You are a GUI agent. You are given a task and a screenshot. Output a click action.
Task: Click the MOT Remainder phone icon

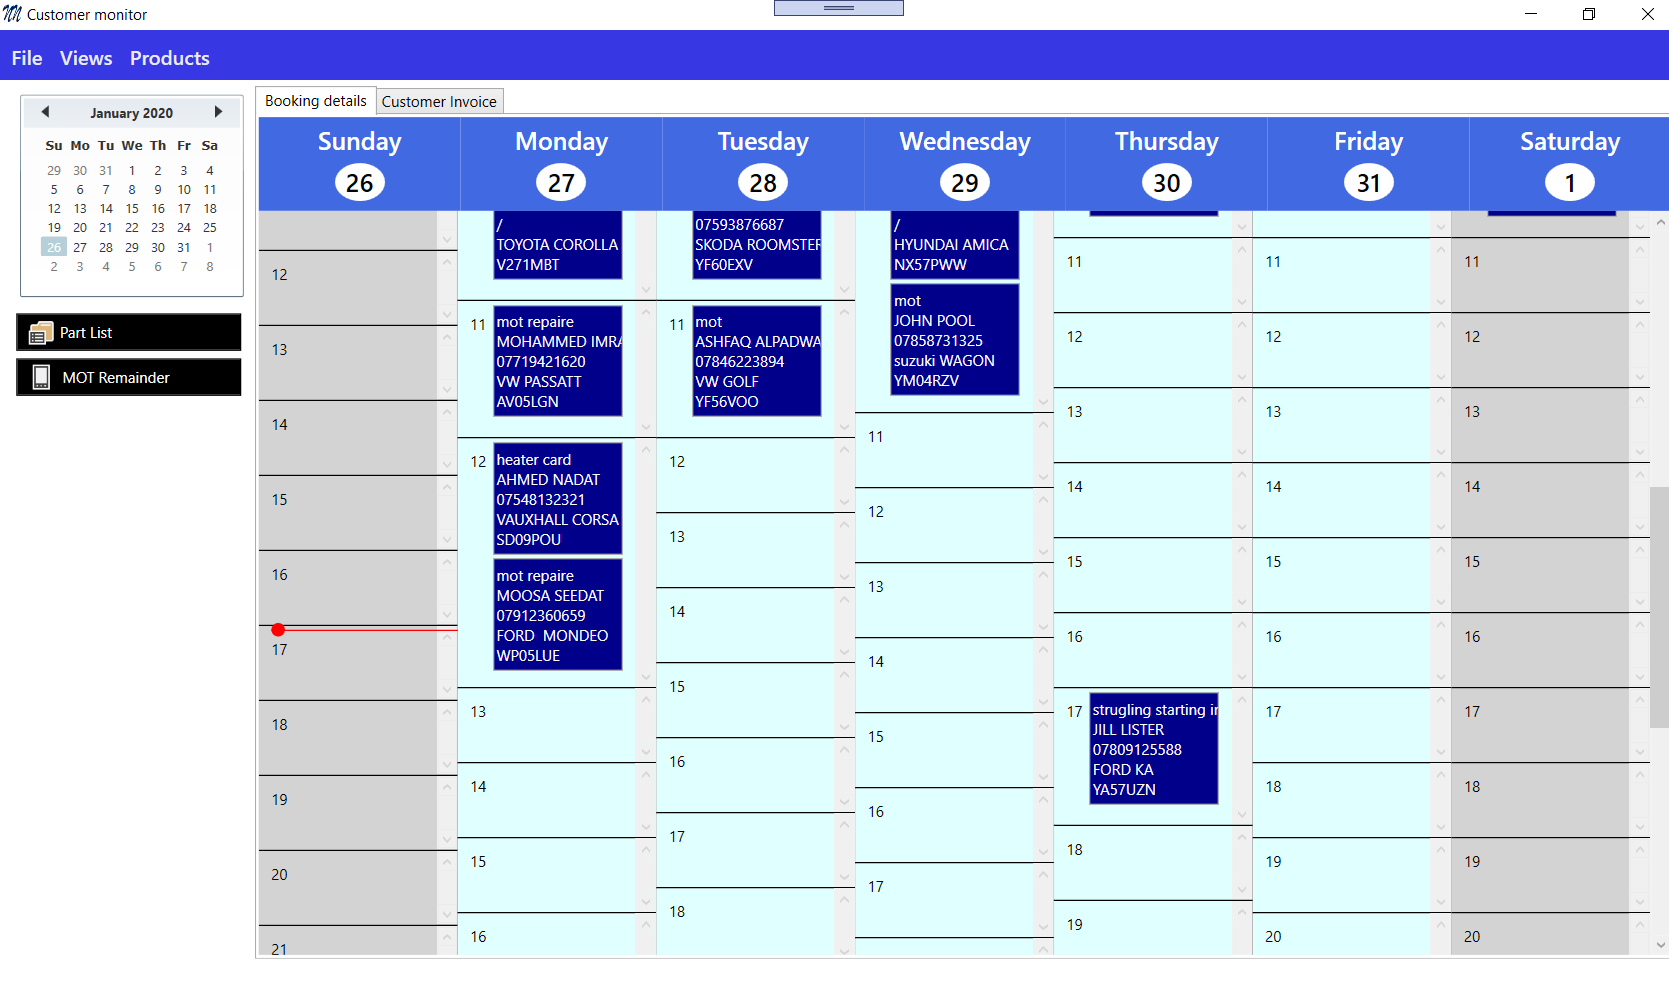pos(41,377)
